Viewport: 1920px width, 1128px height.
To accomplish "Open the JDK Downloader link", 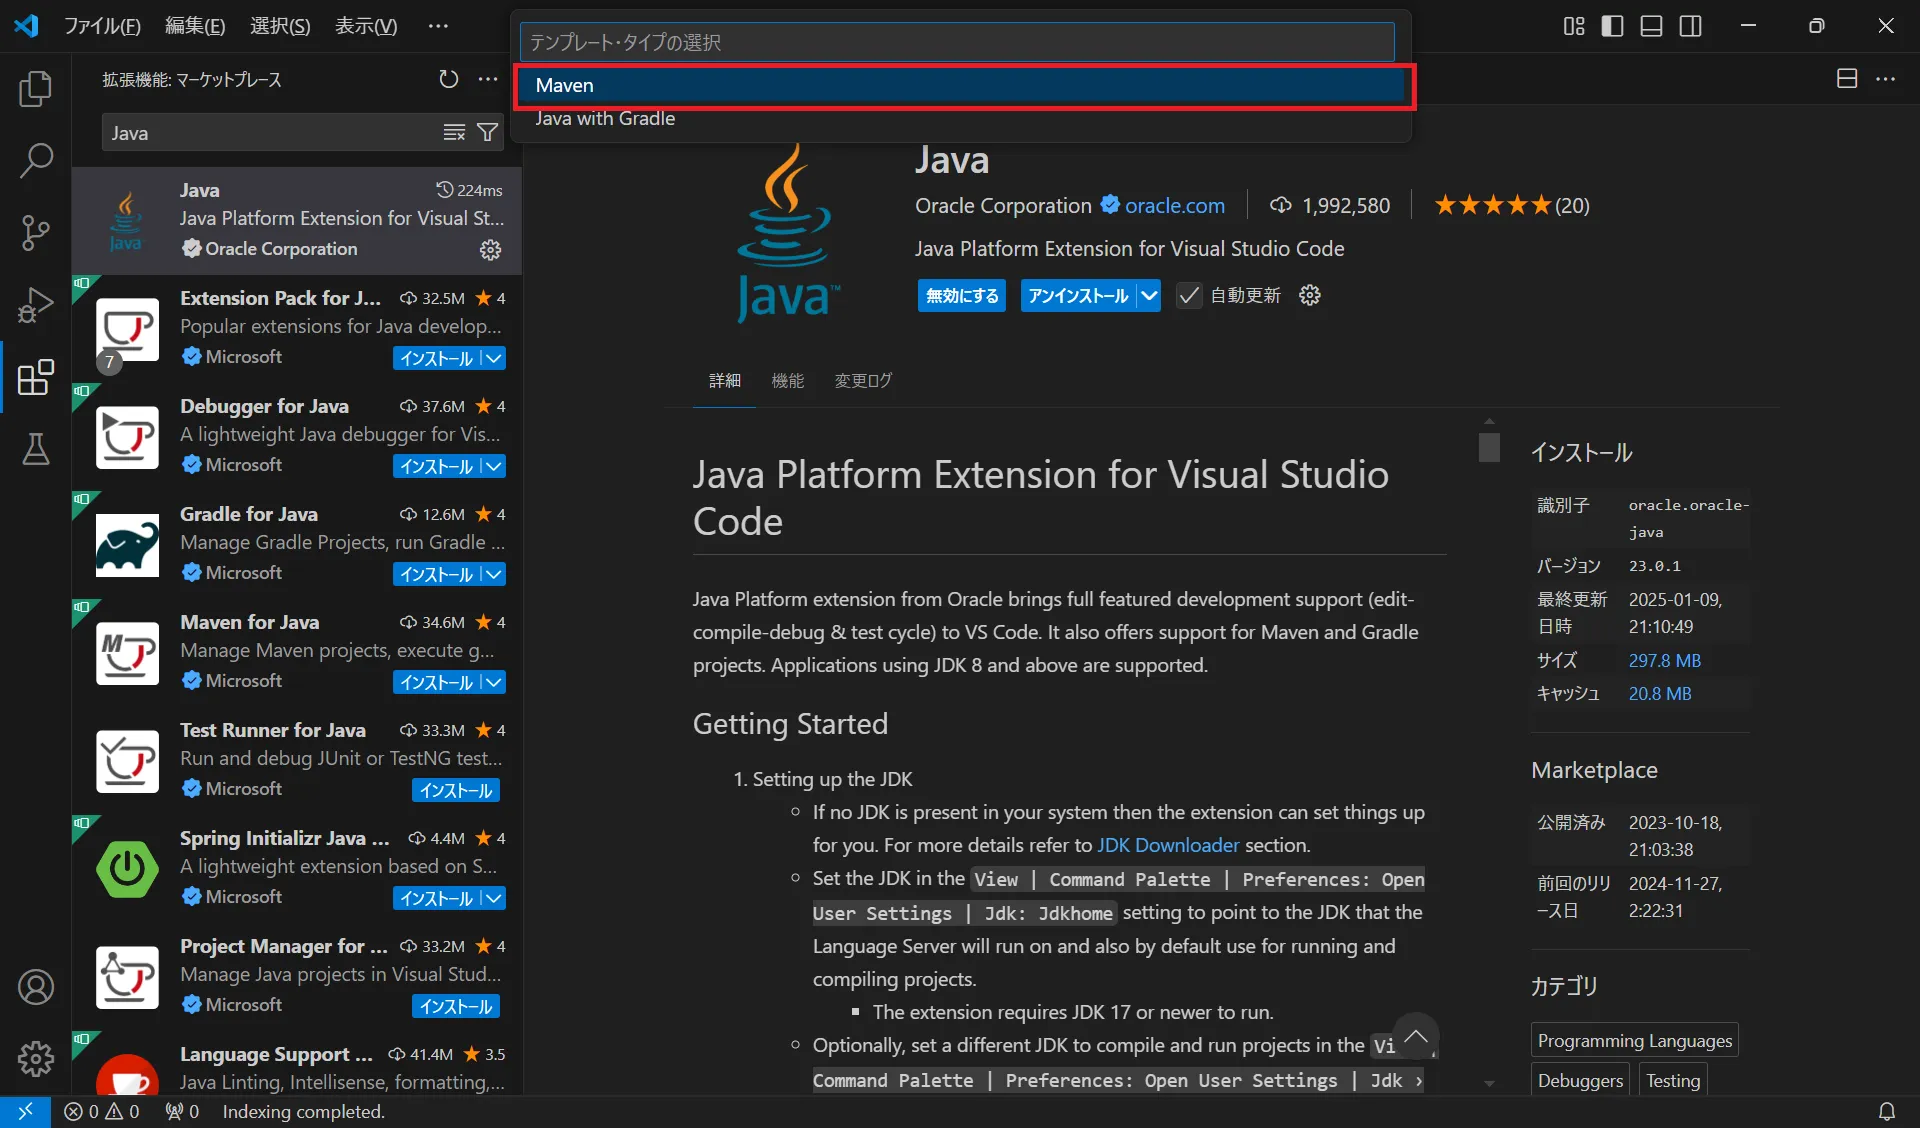I will tap(1168, 846).
